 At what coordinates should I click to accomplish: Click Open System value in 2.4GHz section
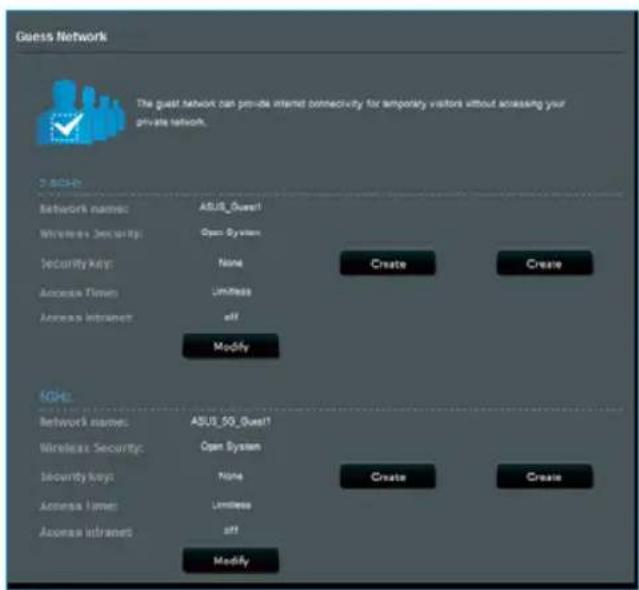click(x=231, y=232)
